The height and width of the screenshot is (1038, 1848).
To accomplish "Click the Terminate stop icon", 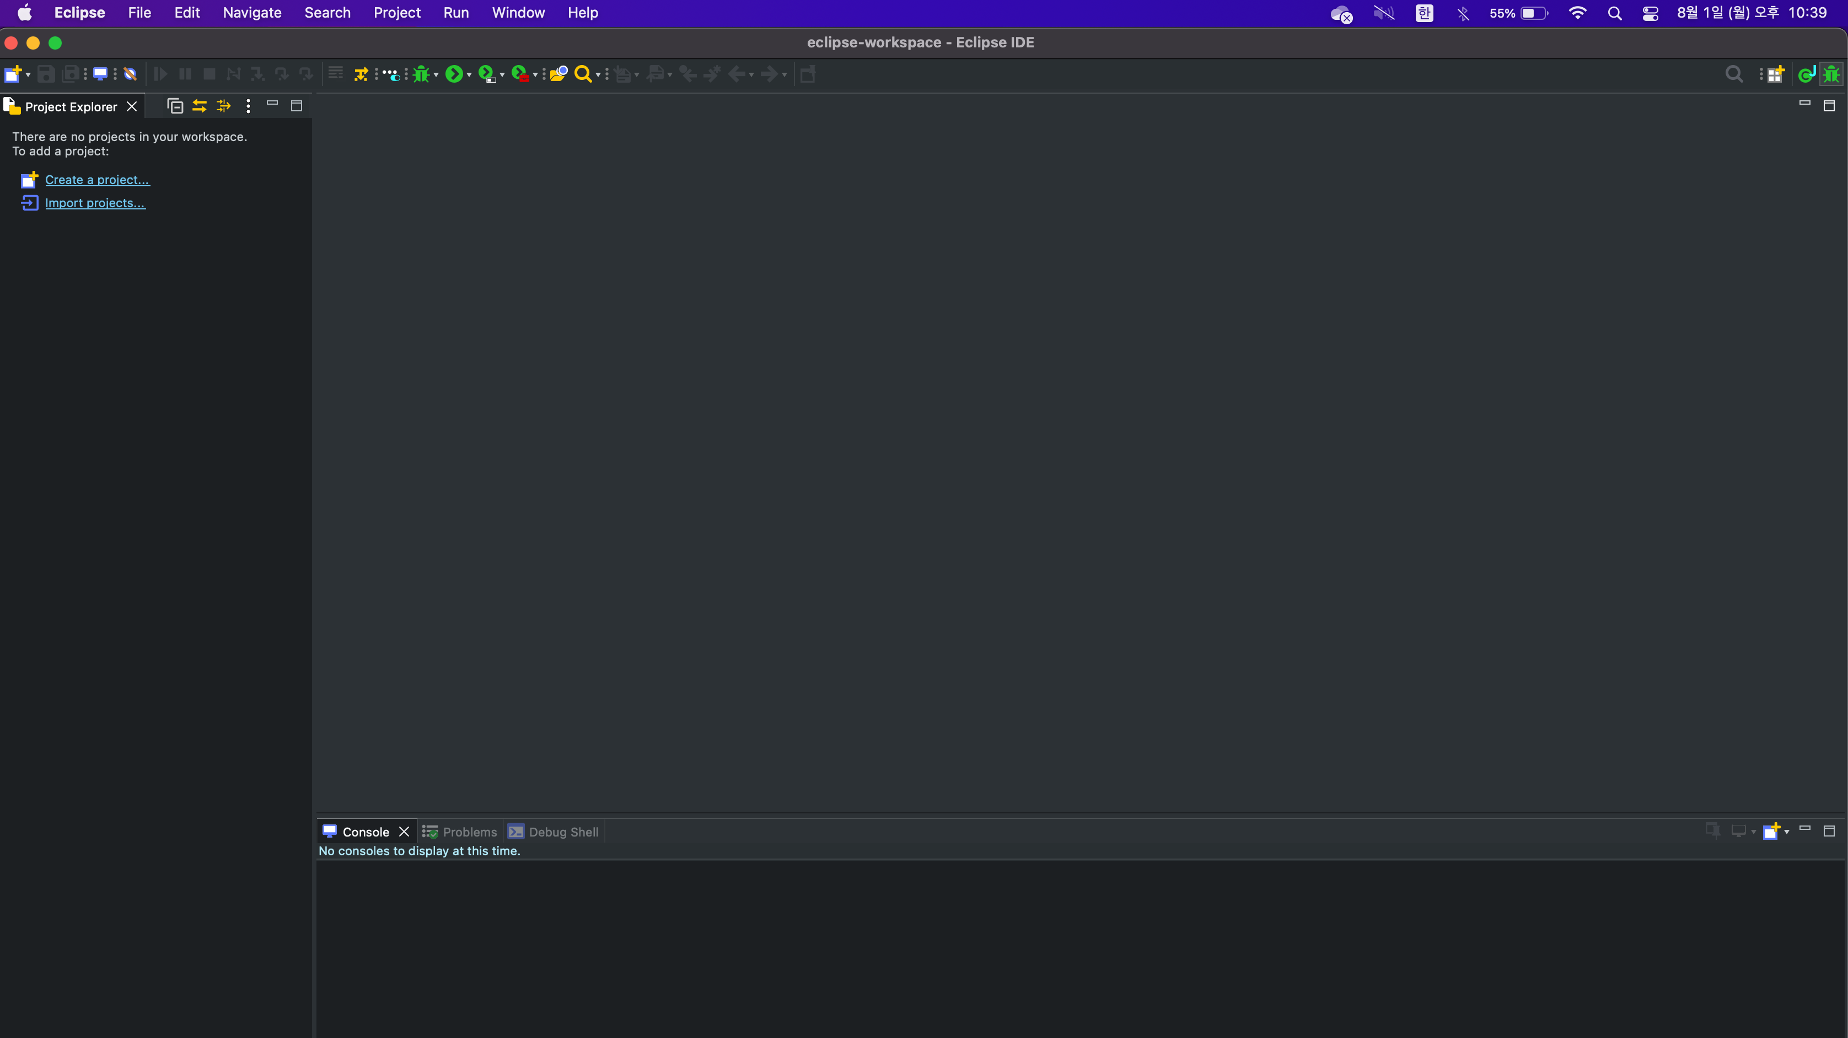I will (x=209, y=74).
